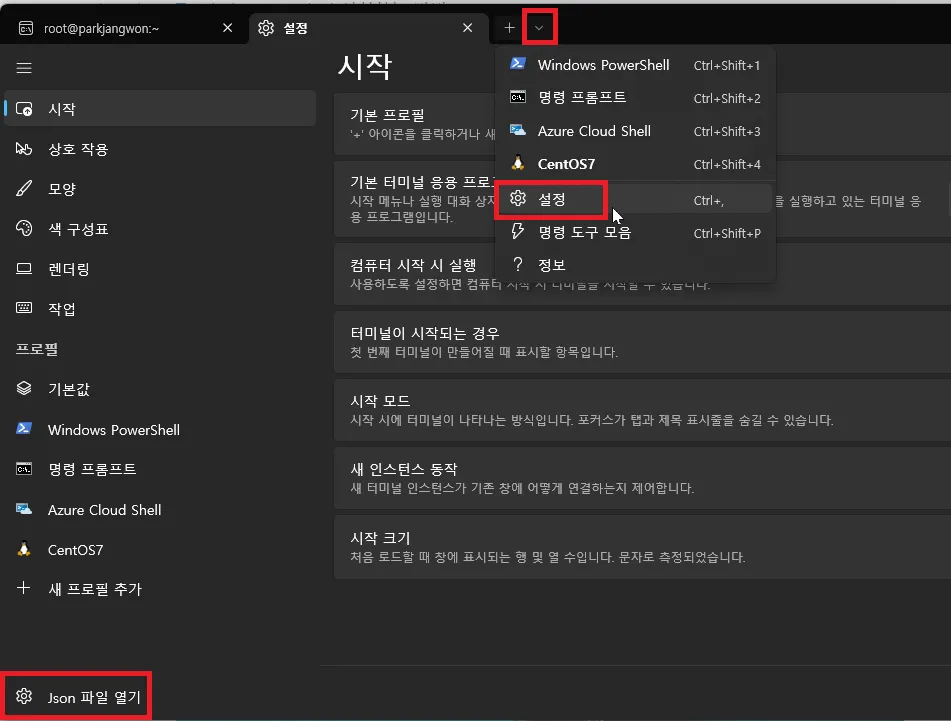951x721 pixels.
Task: Open 상호 작용 settings page
Action: 160,149
